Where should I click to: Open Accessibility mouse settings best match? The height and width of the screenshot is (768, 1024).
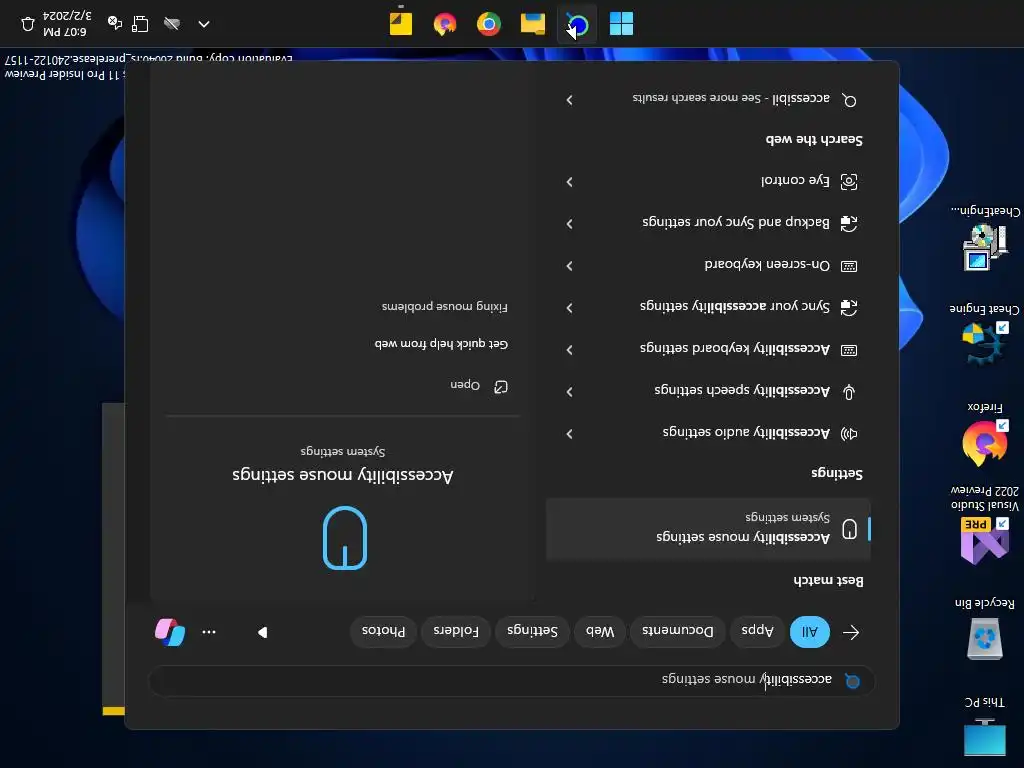(x=708, y=529)
